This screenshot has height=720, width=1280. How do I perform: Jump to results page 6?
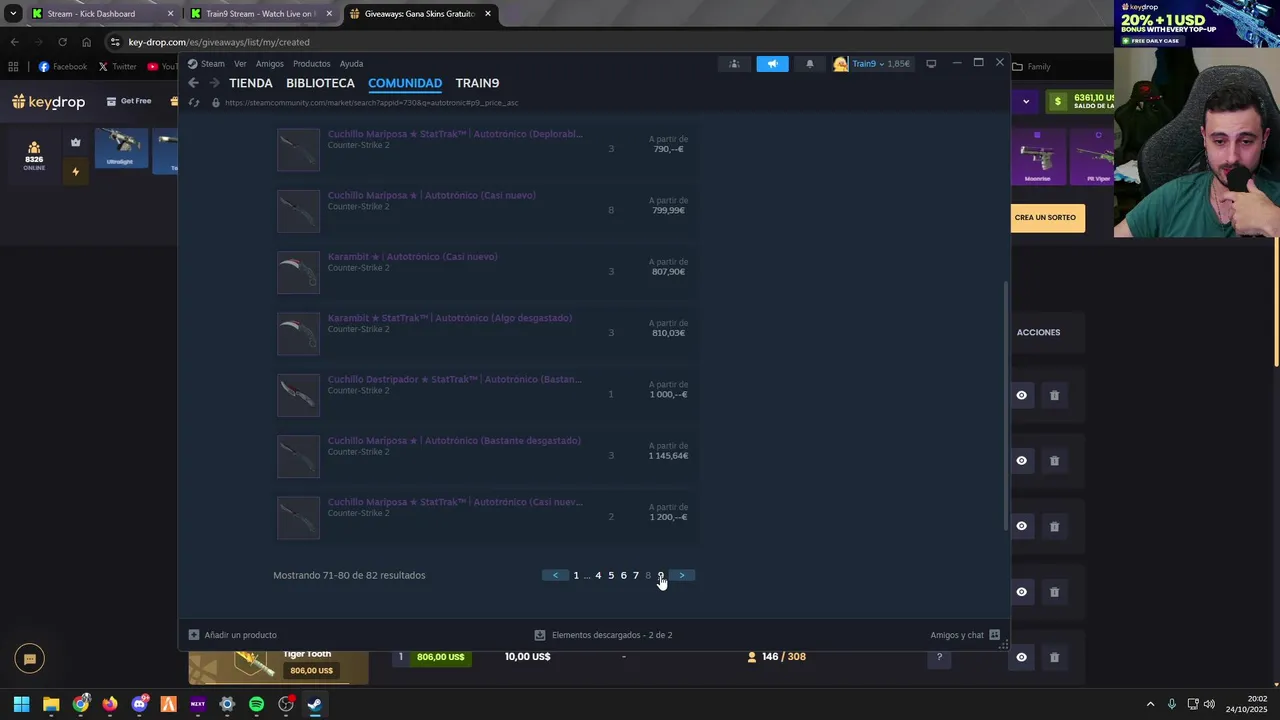point(623,575)
